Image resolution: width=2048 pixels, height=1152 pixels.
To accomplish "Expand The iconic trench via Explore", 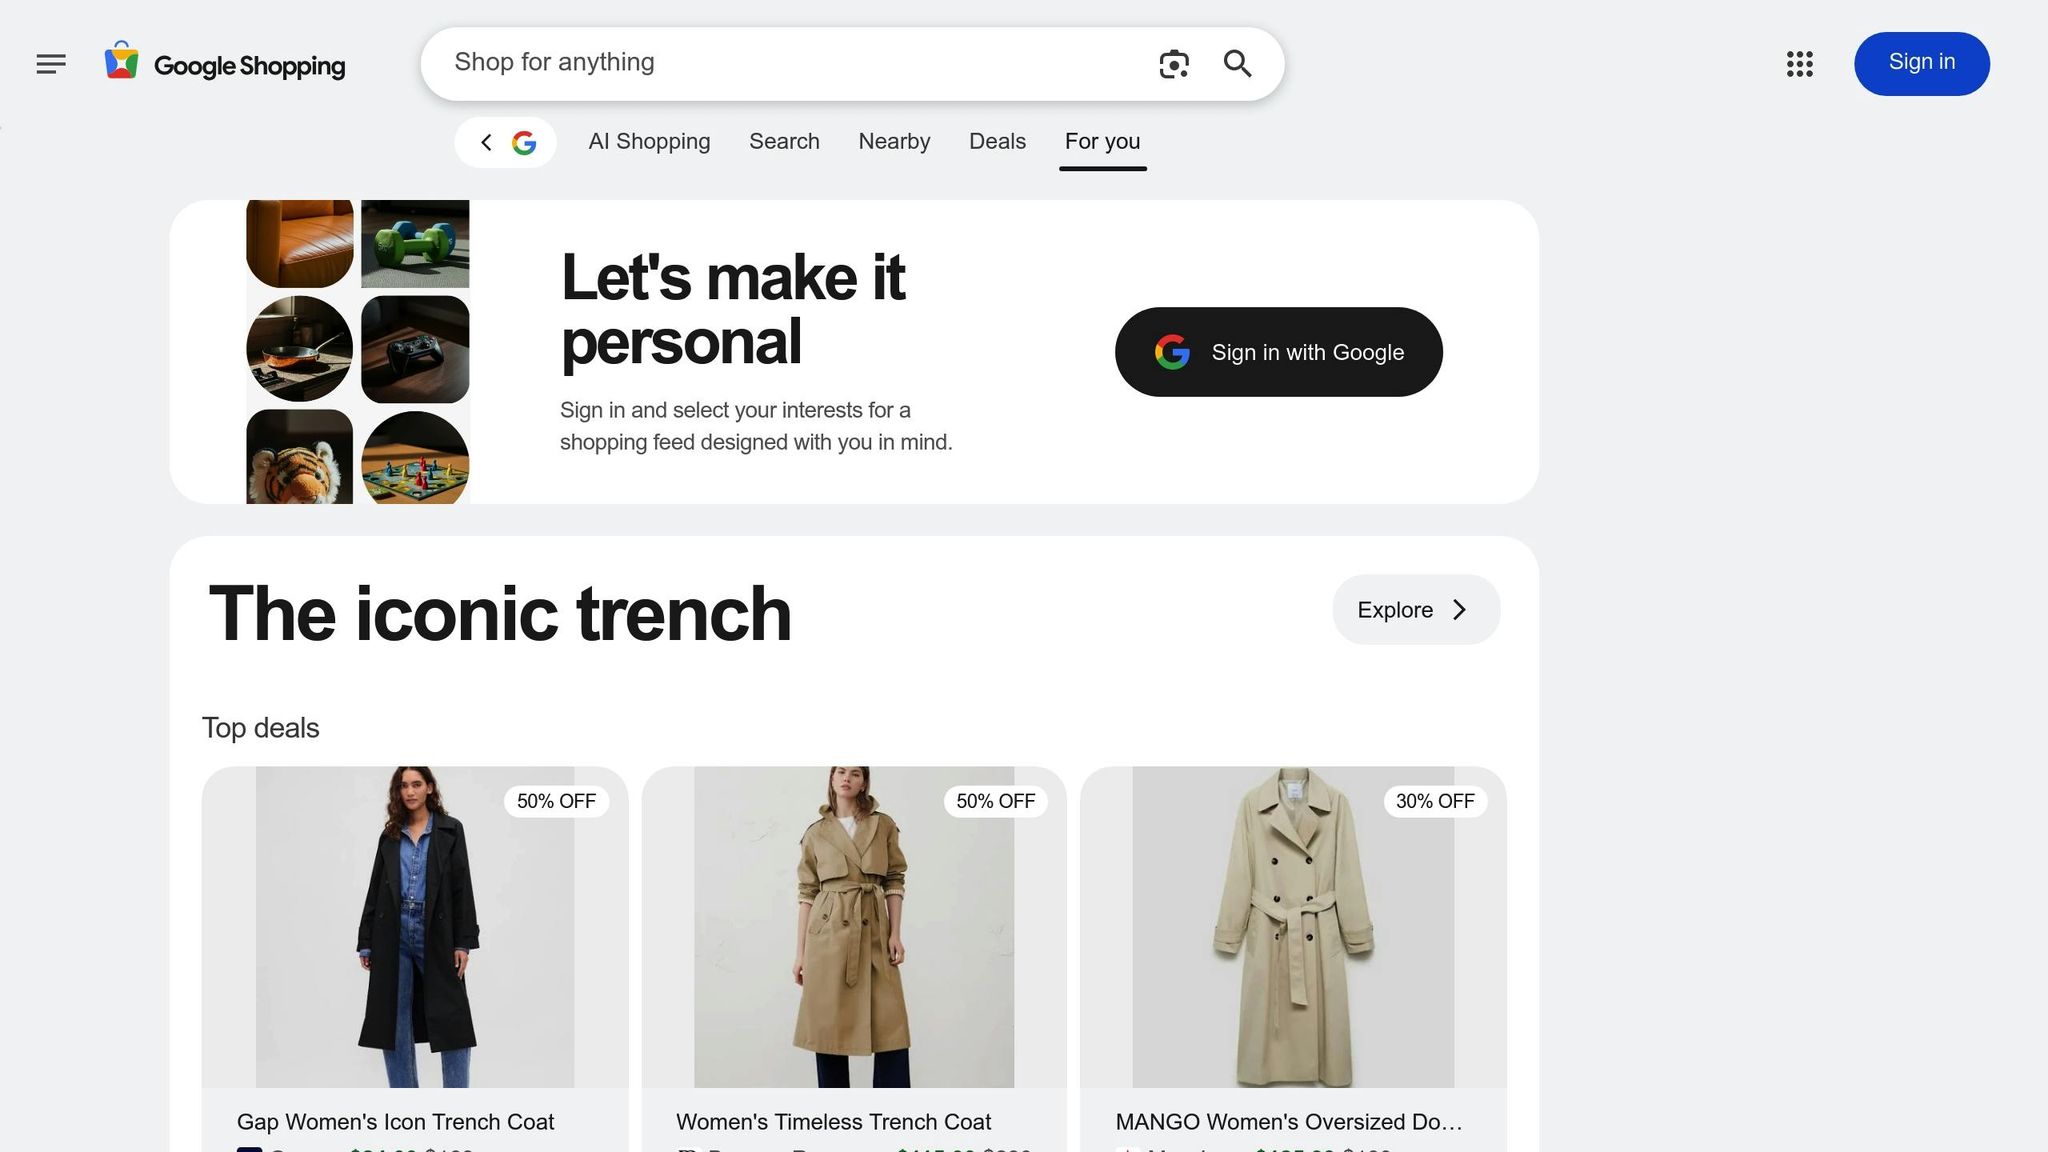I will coord(1415,610).
